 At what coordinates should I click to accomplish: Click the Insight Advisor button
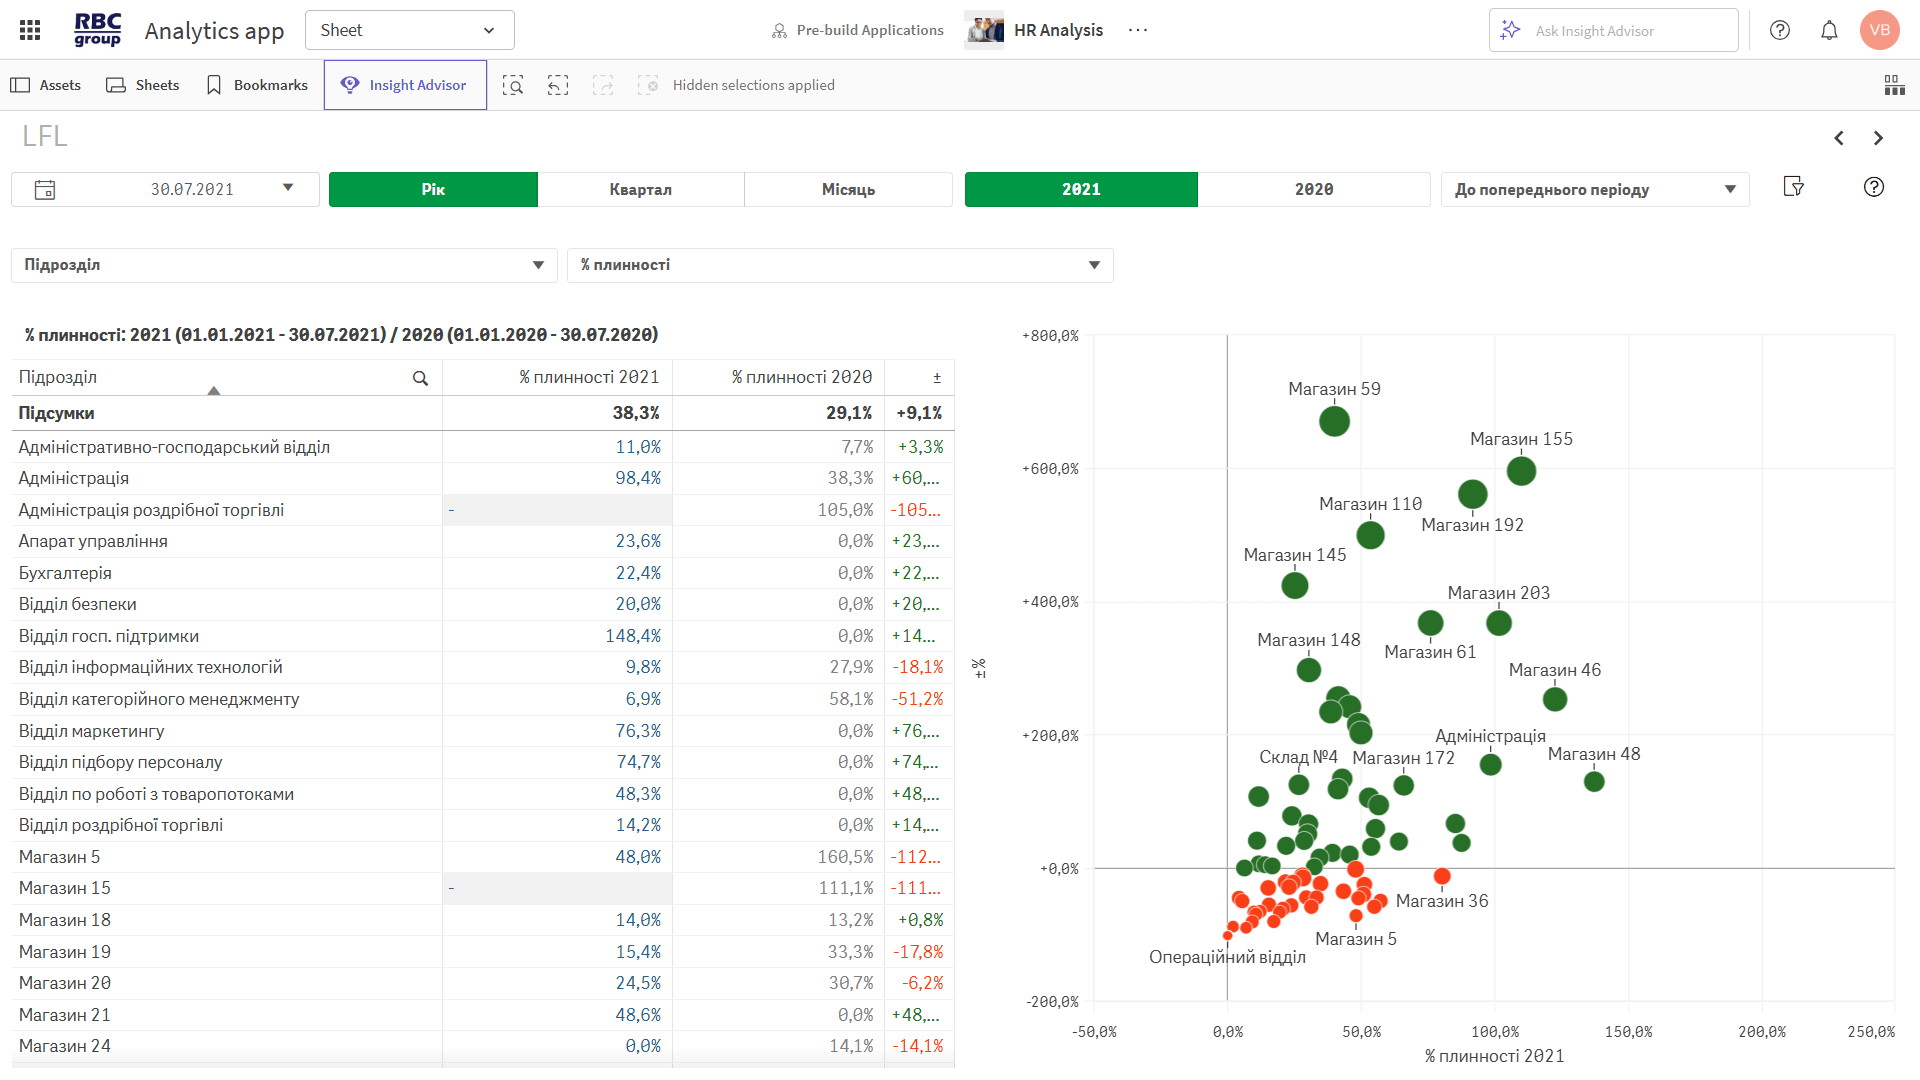(405, 85)
